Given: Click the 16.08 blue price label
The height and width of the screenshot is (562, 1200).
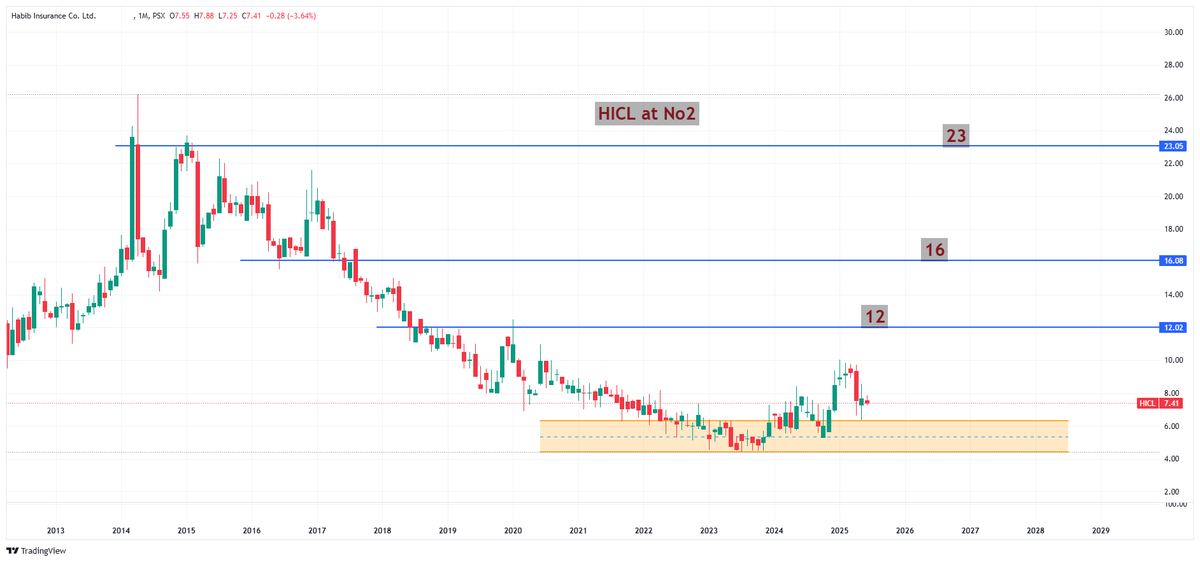Looking at the screenshot, I should click(x=1173, y=260).
